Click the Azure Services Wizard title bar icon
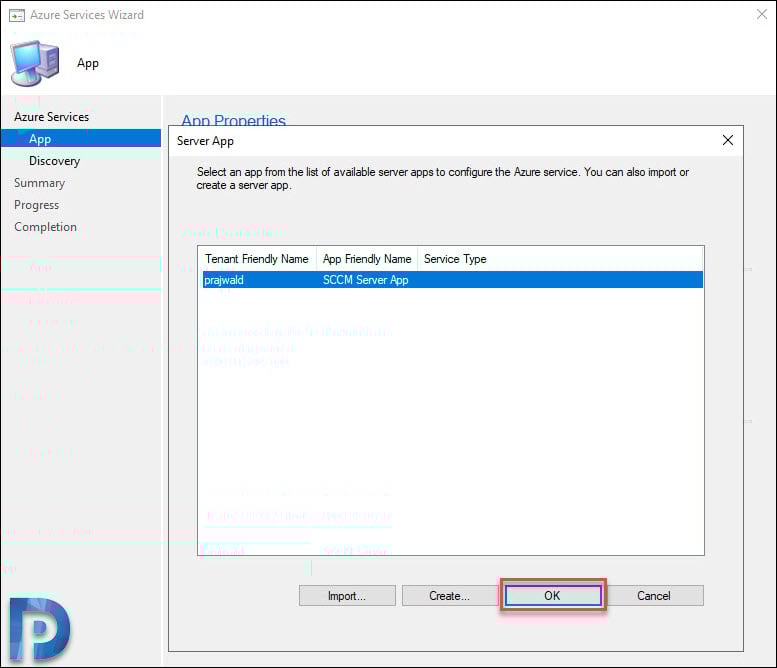Screen dimensions: 777x668 [17, 15]
